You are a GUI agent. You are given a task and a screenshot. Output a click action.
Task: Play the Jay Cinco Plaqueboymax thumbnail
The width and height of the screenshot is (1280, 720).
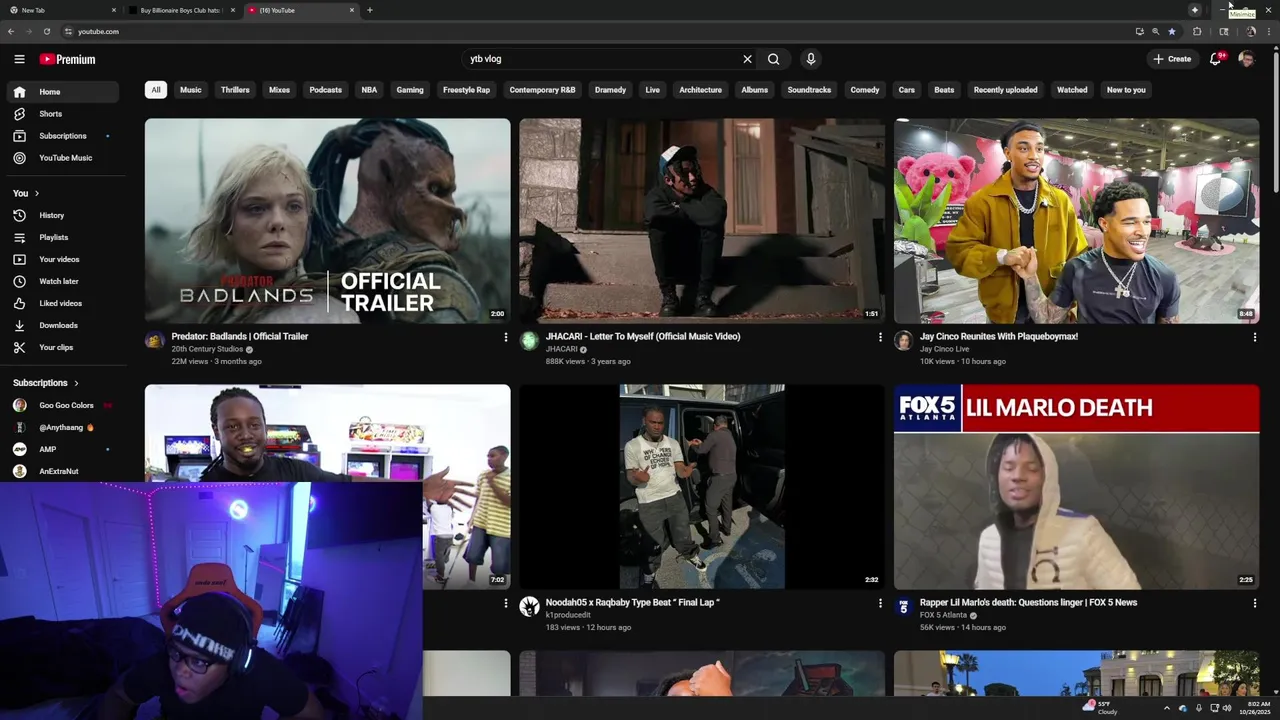tap(1076, 221)
